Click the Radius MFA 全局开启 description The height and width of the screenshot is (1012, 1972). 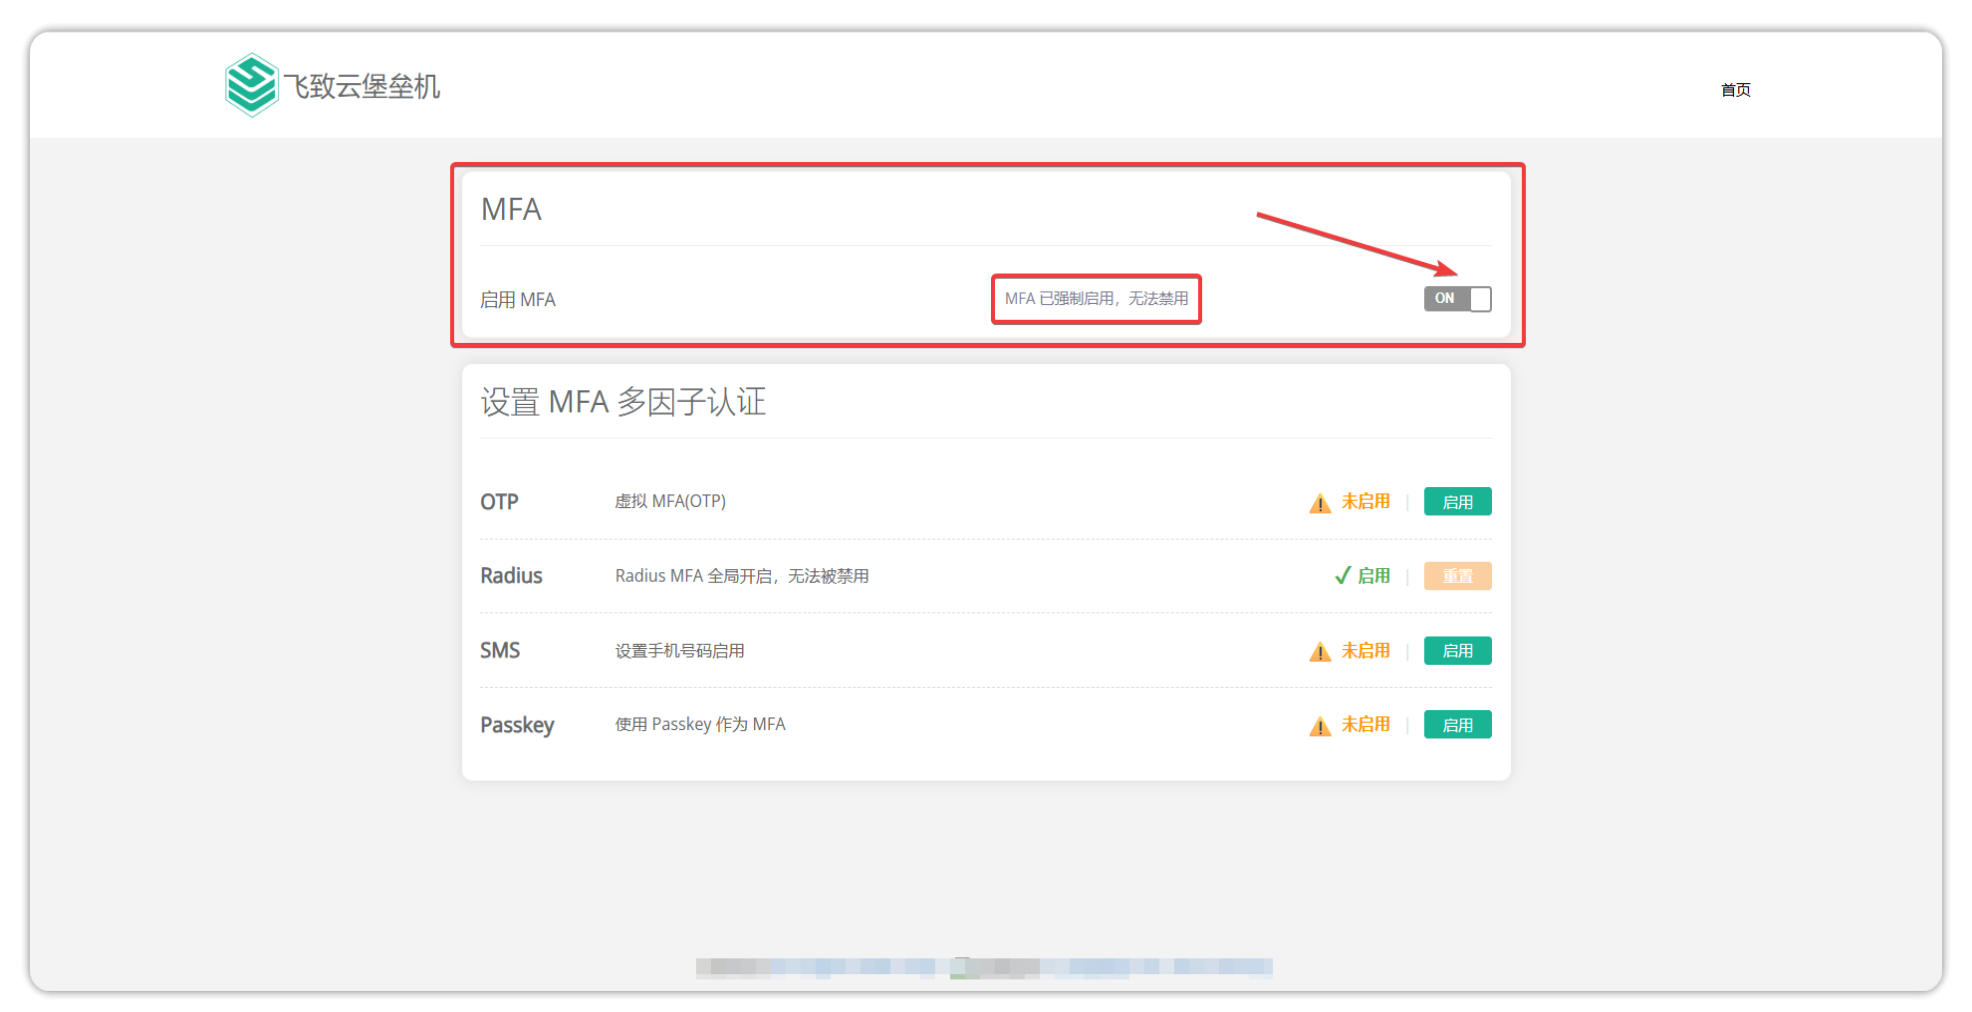pyautogui.click(x=741, y=576)
